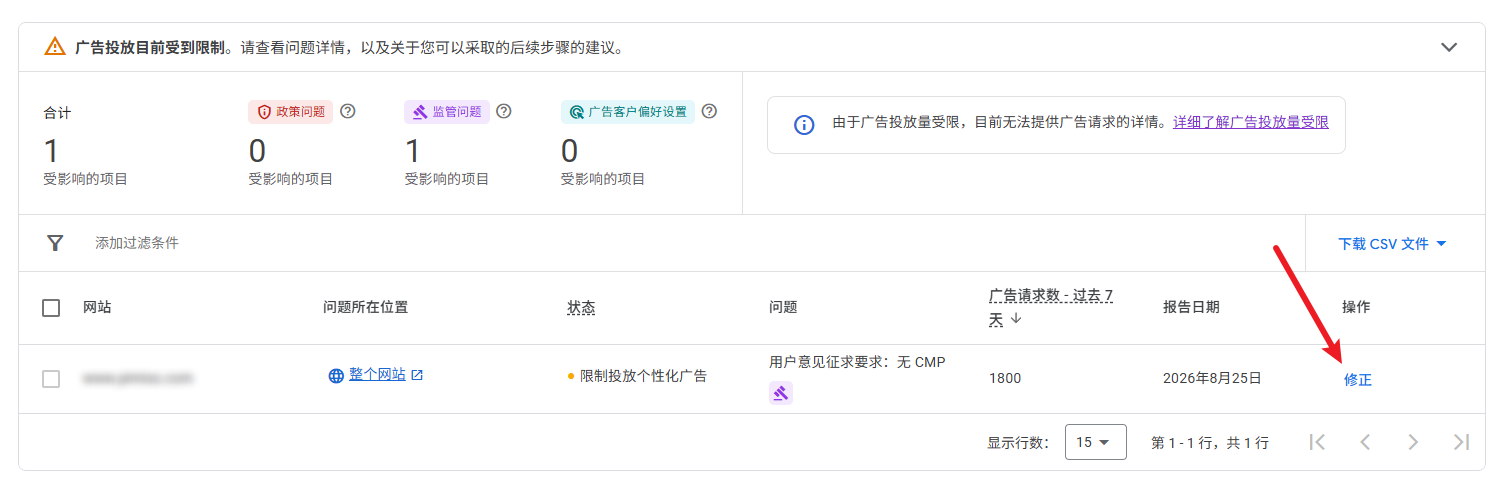Open the rows-per-page dropdown showing 15
The height and width of the screenshot is (485, 1506).
[x=1095, y=442]
